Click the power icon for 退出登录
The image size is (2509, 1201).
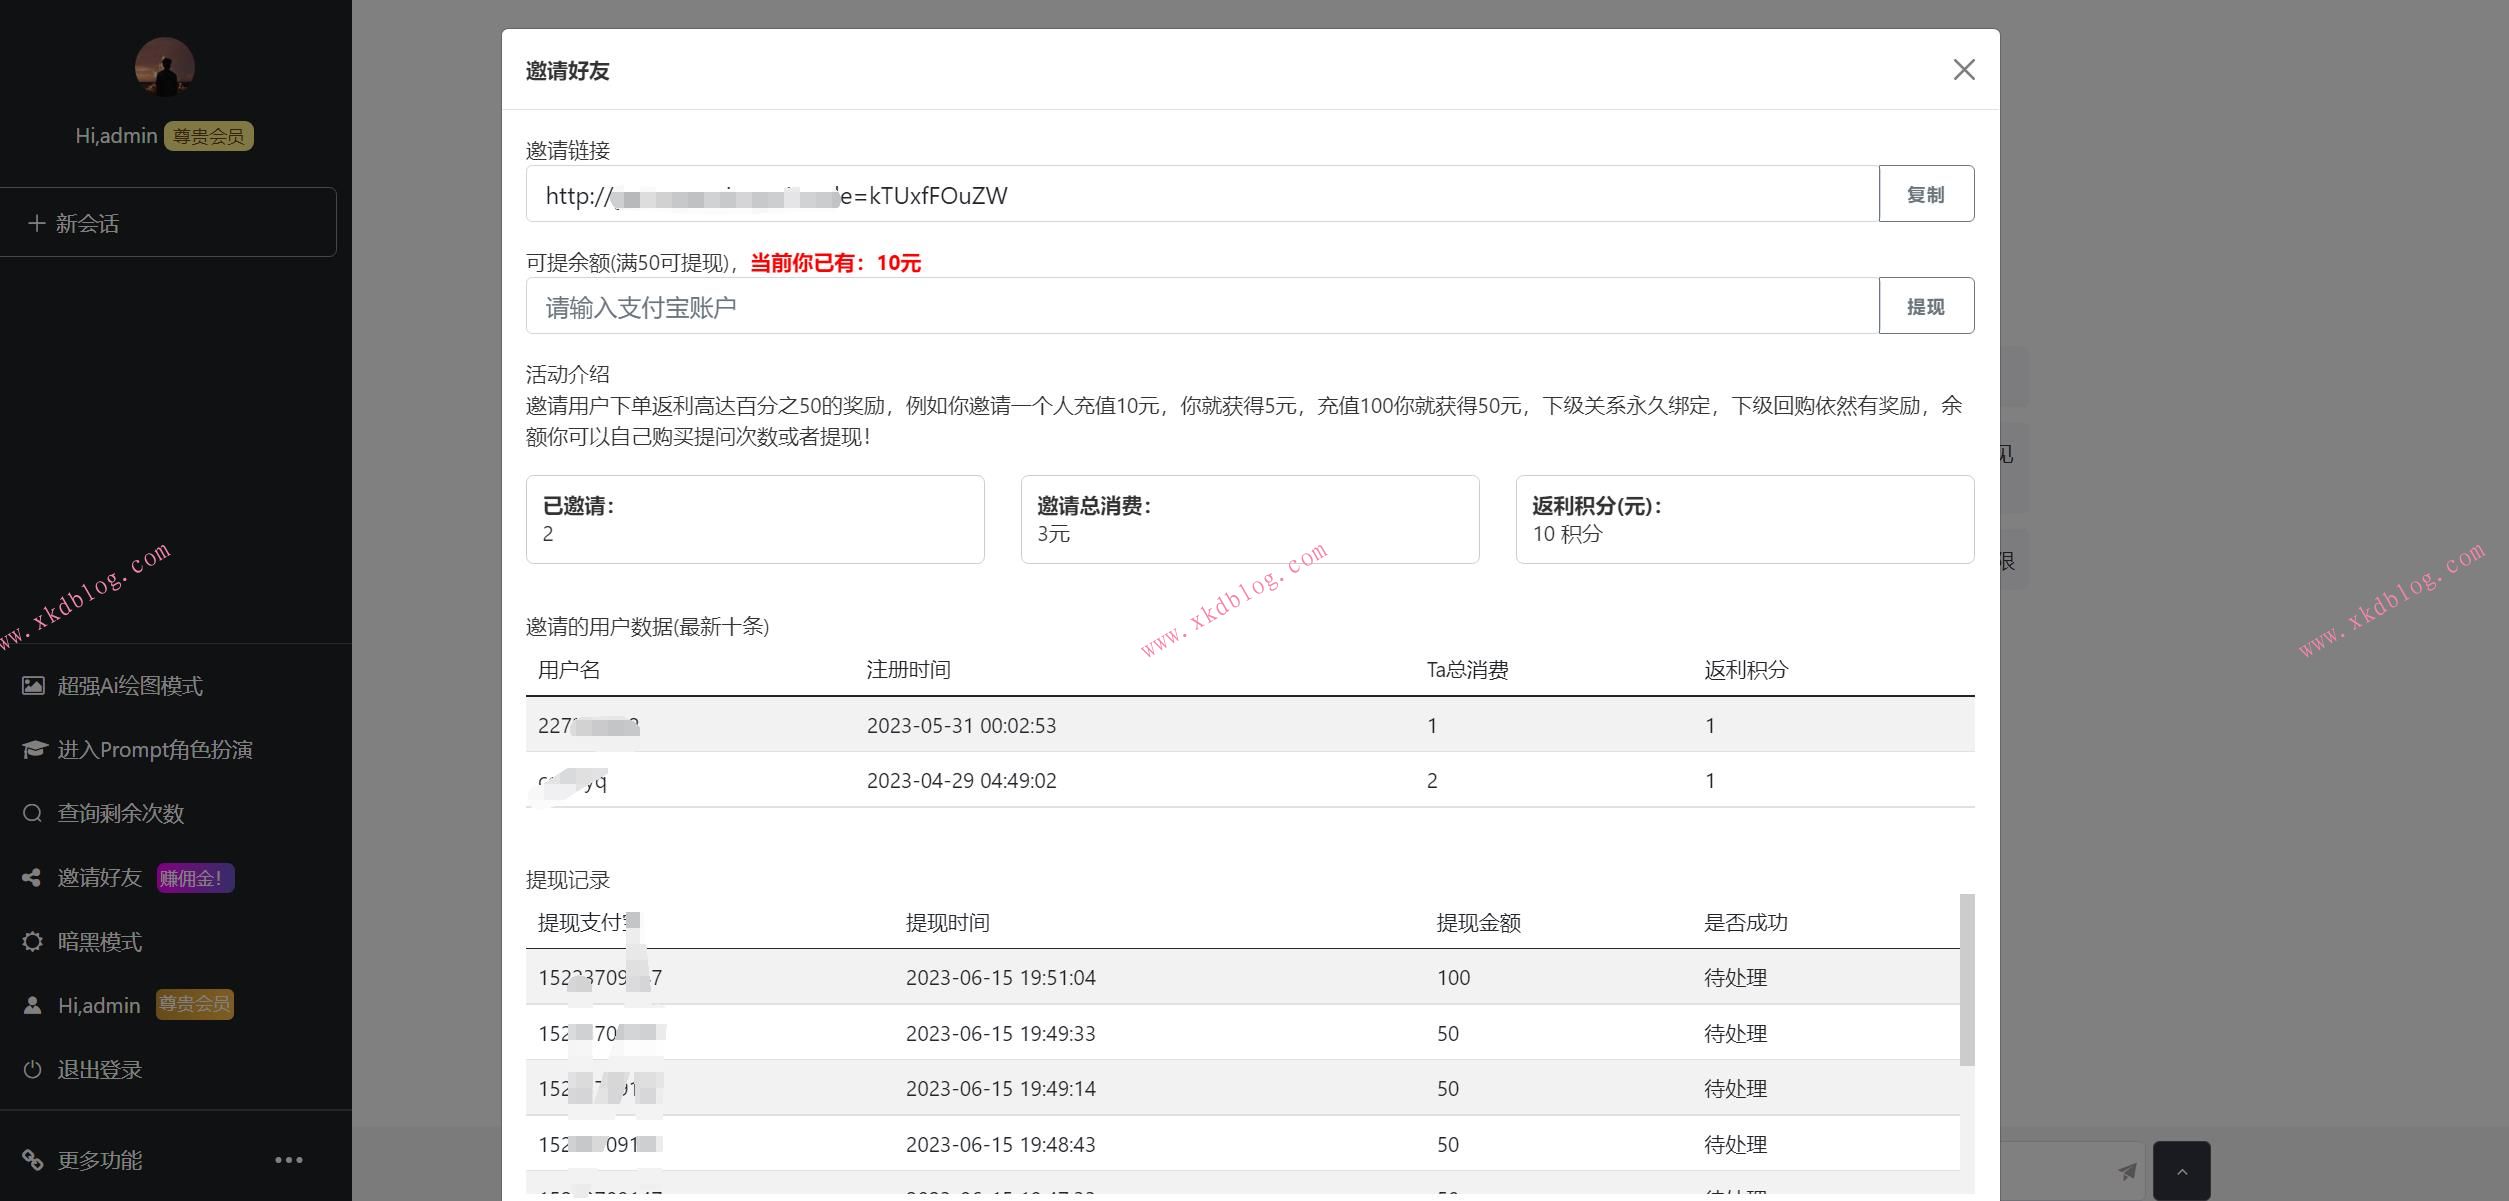click(x=32, y=1069)
